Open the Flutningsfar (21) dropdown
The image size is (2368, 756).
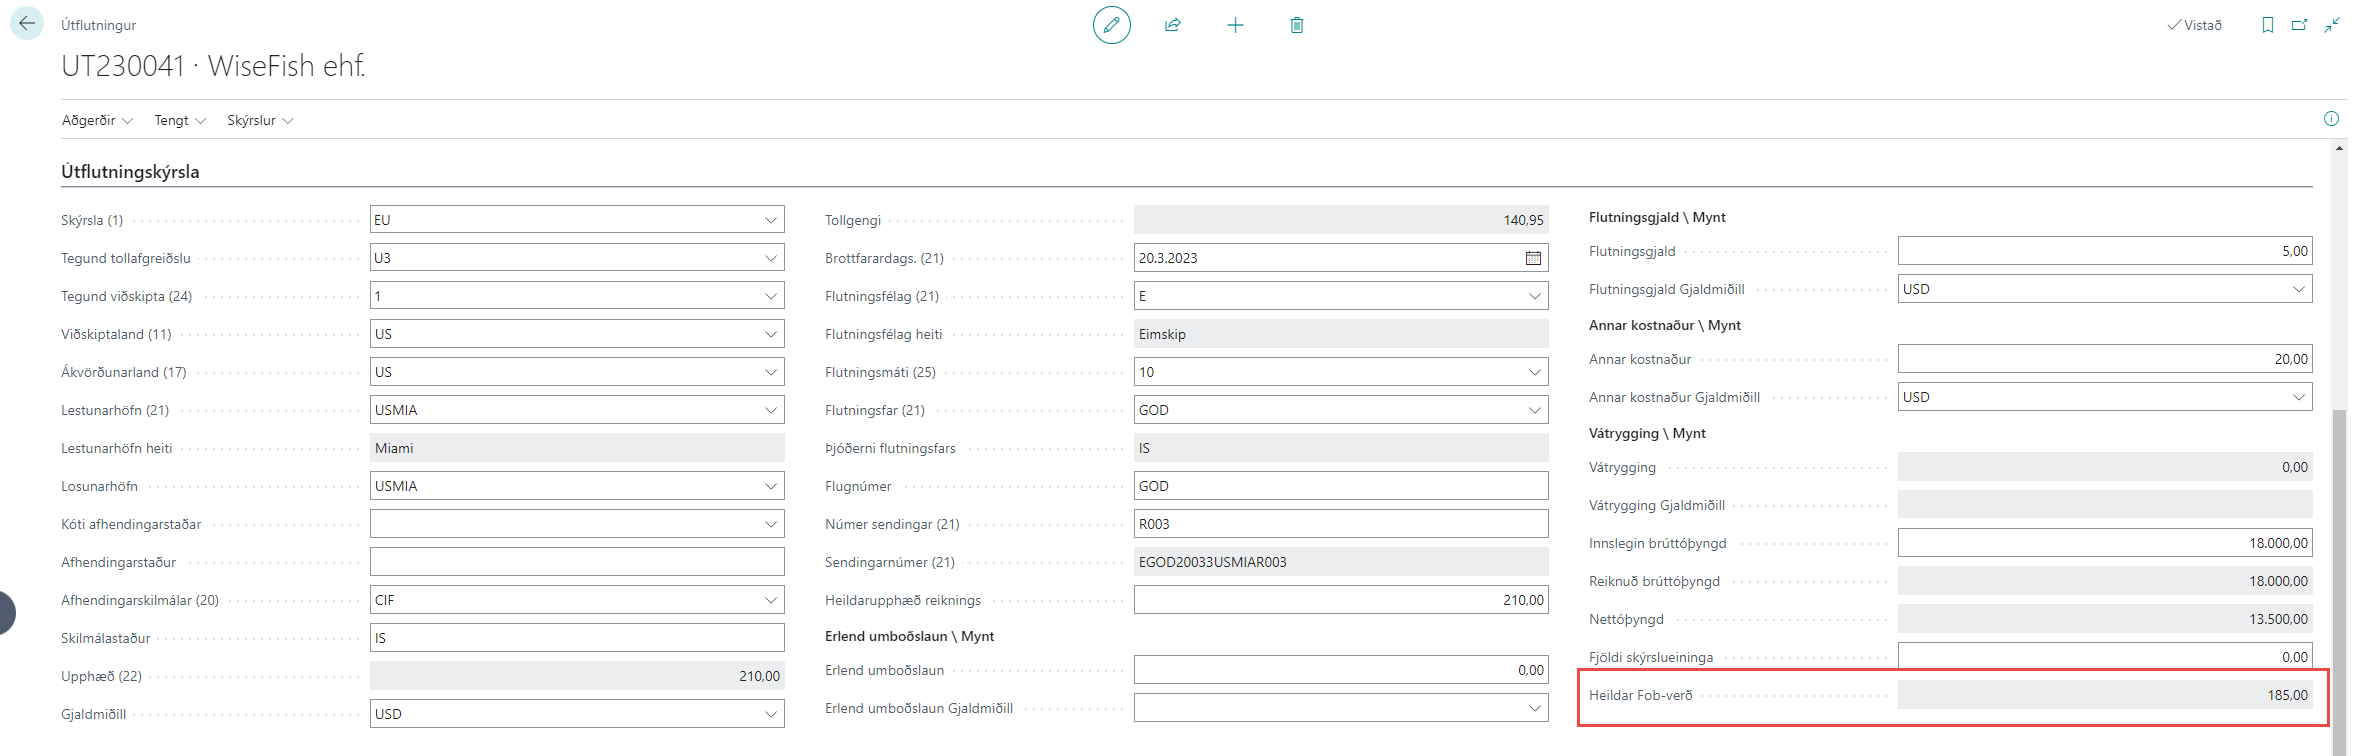(x=1534, y=410)
